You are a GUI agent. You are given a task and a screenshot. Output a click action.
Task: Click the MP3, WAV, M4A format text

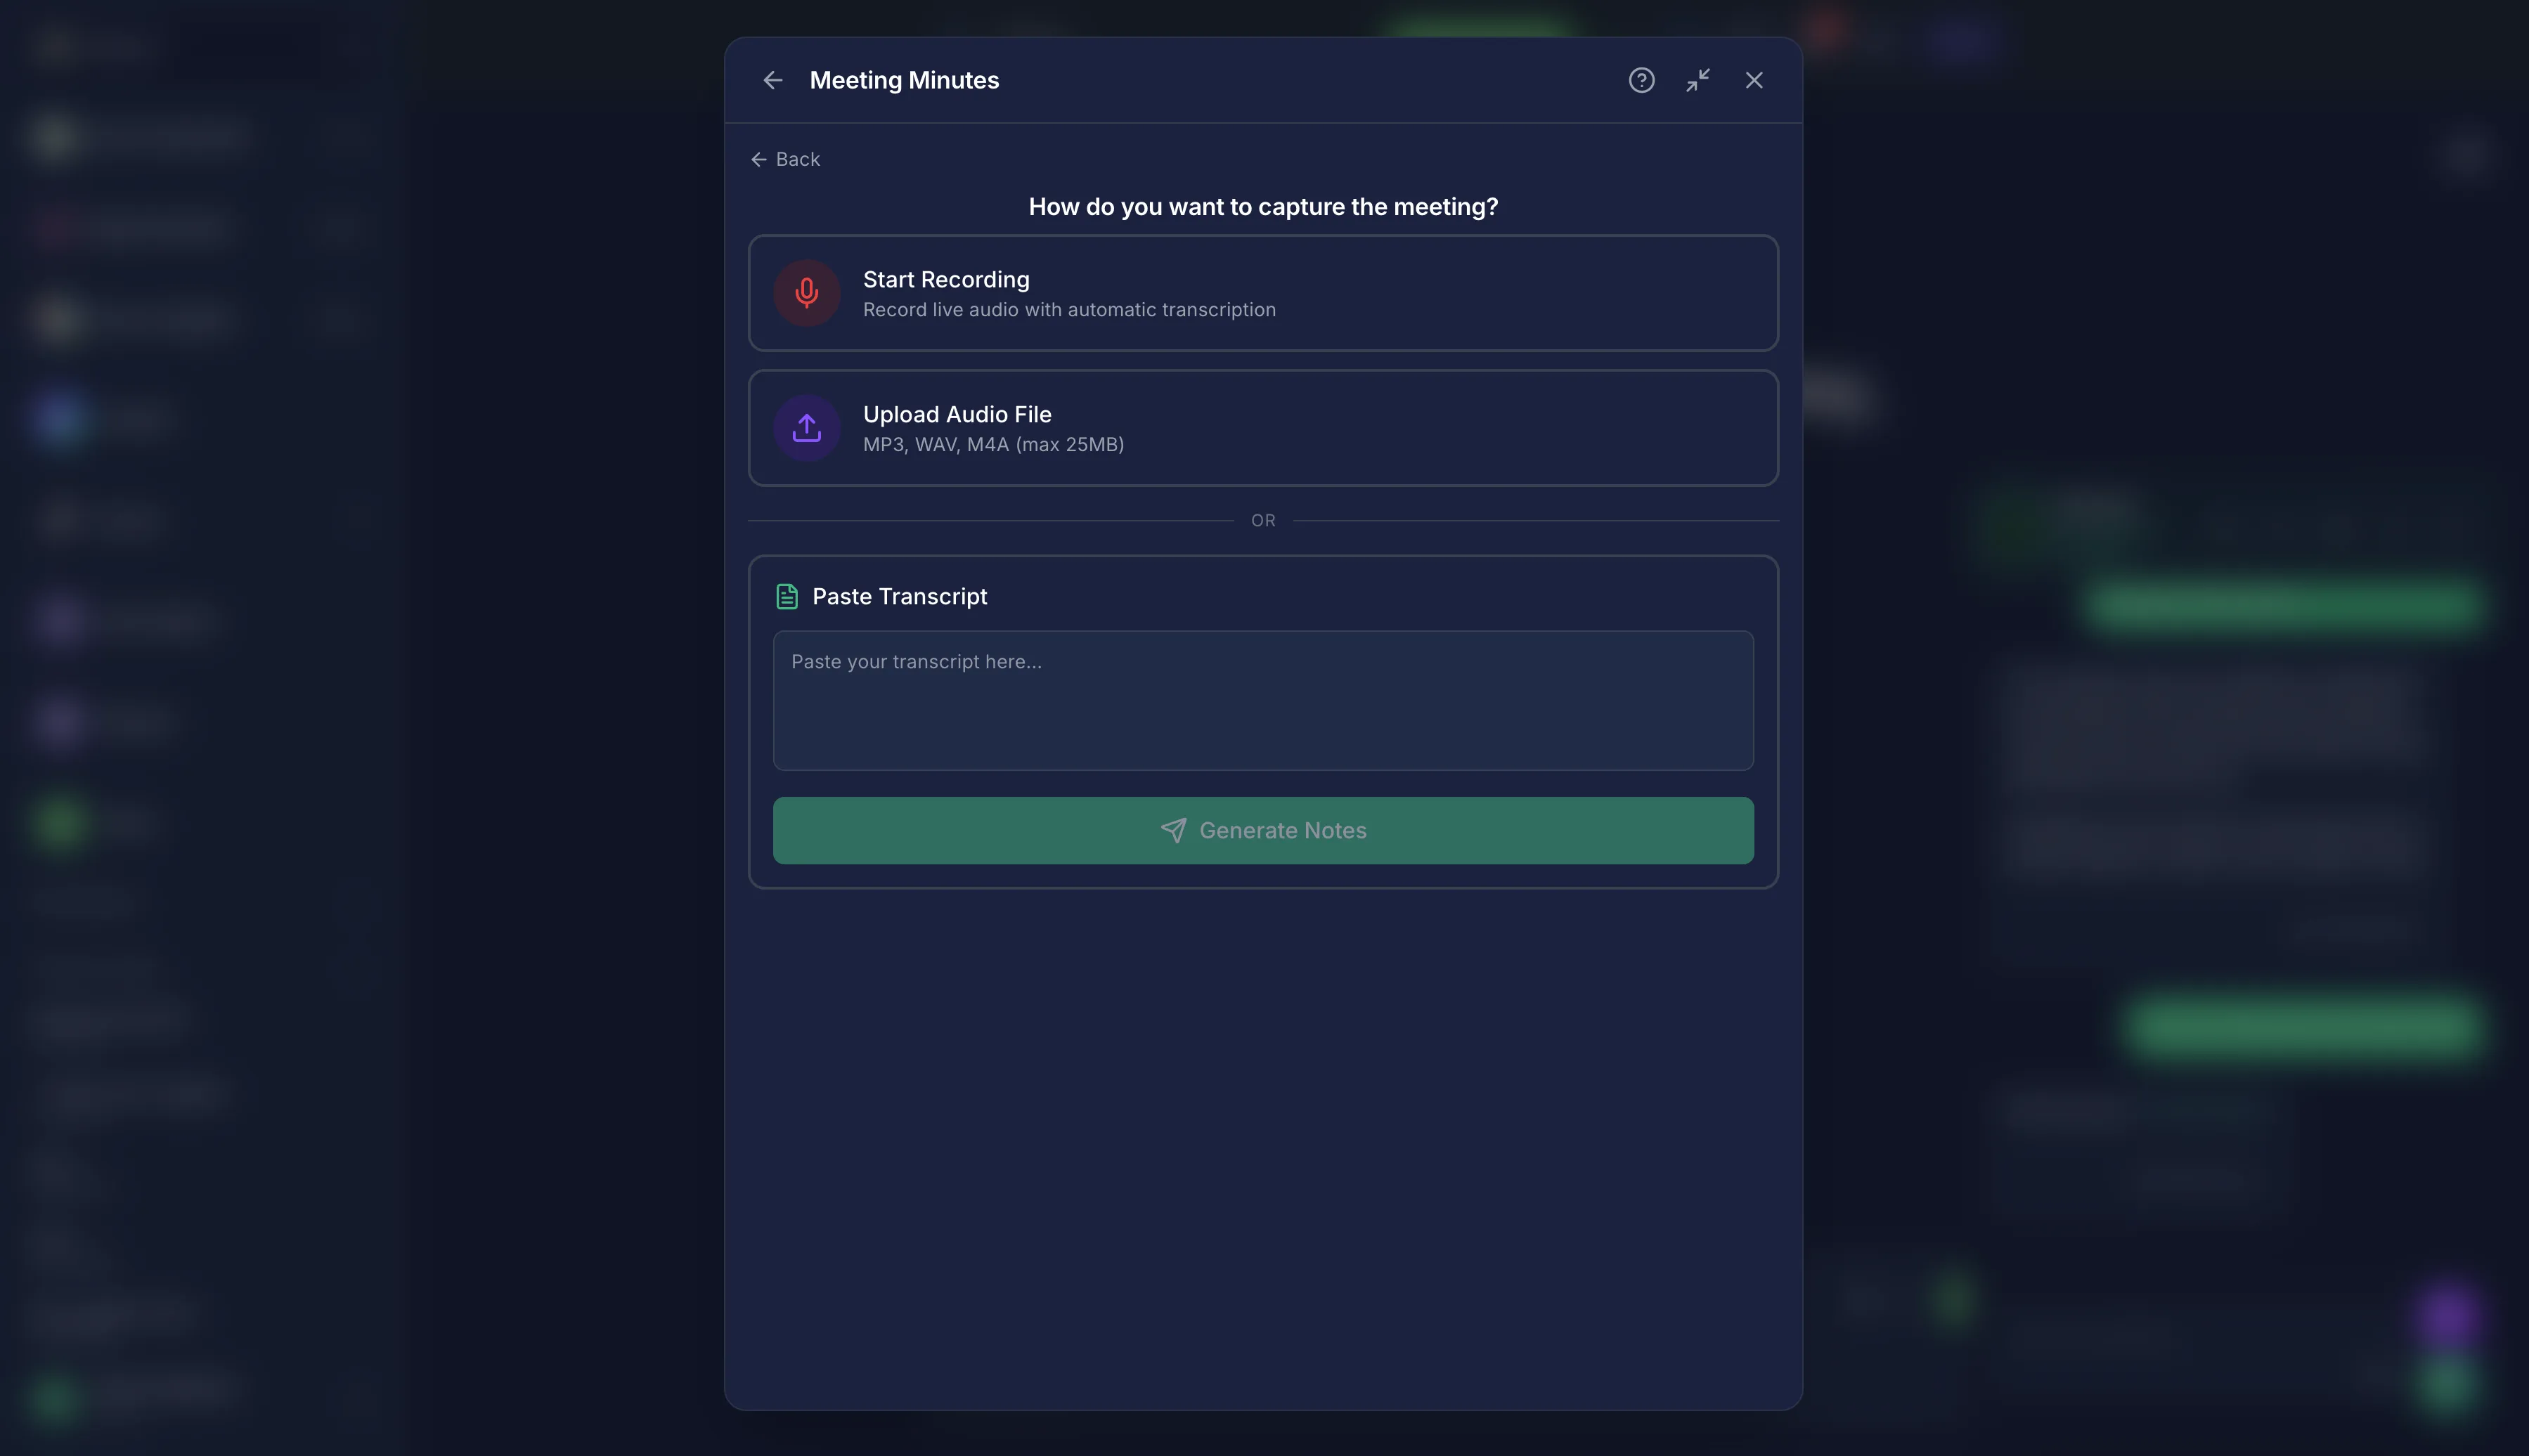tap(993, 445)
